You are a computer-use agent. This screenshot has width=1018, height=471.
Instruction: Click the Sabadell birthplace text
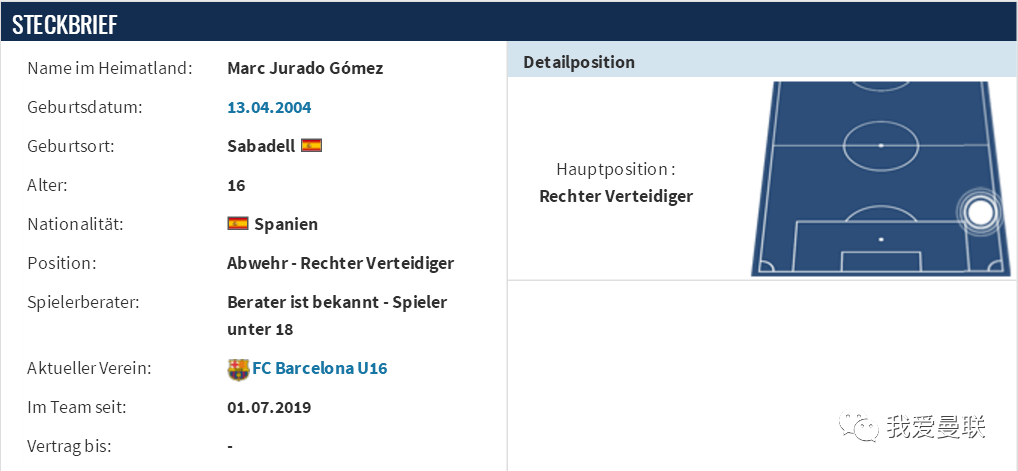pos(261,146)
